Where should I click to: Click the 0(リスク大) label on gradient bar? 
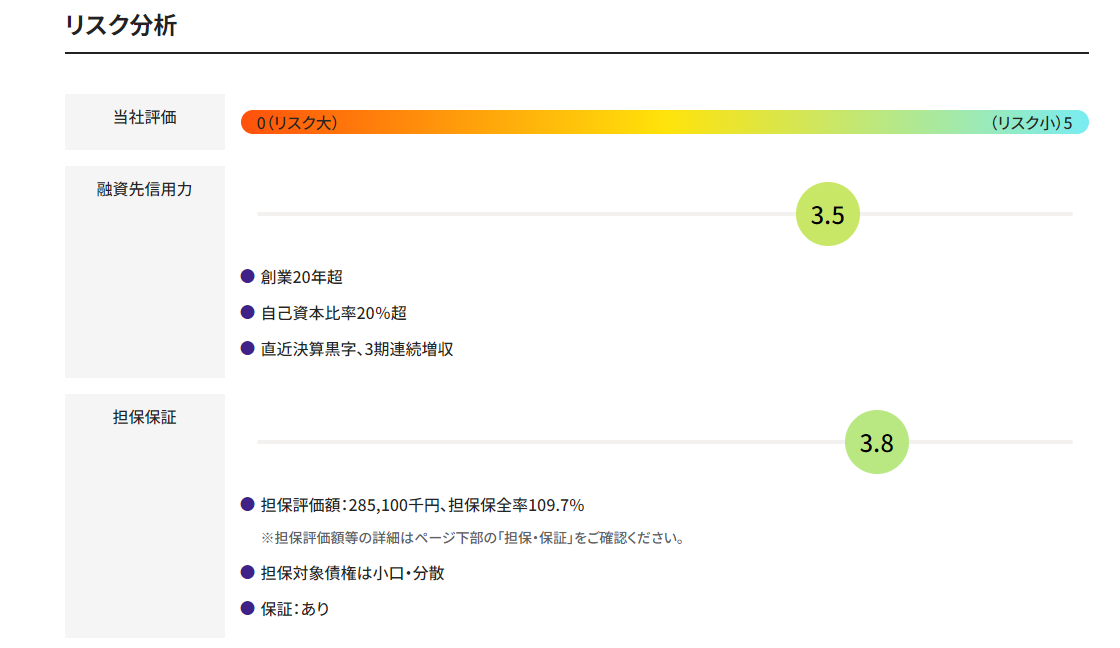[296, 123]
